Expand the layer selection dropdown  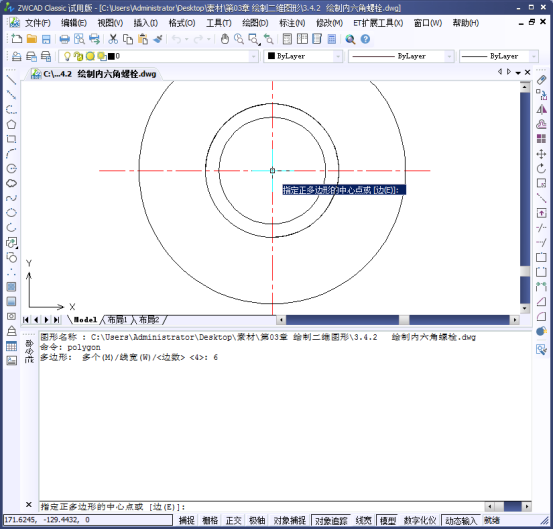(253, 56)
